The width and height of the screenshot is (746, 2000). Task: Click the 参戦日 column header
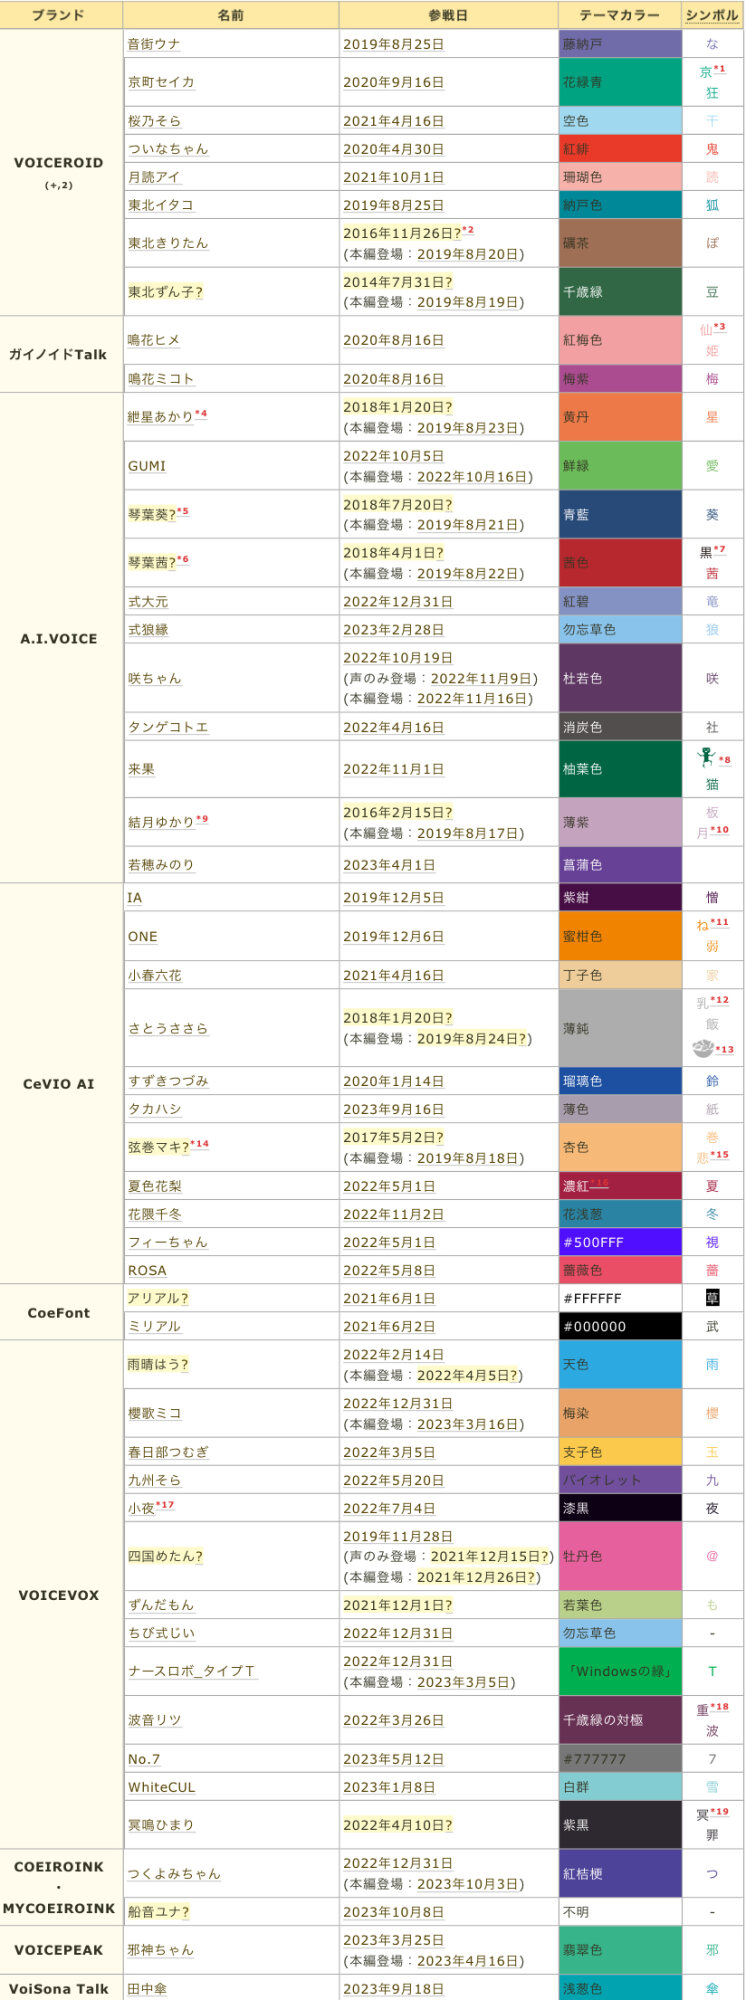[x=448, y=15]
